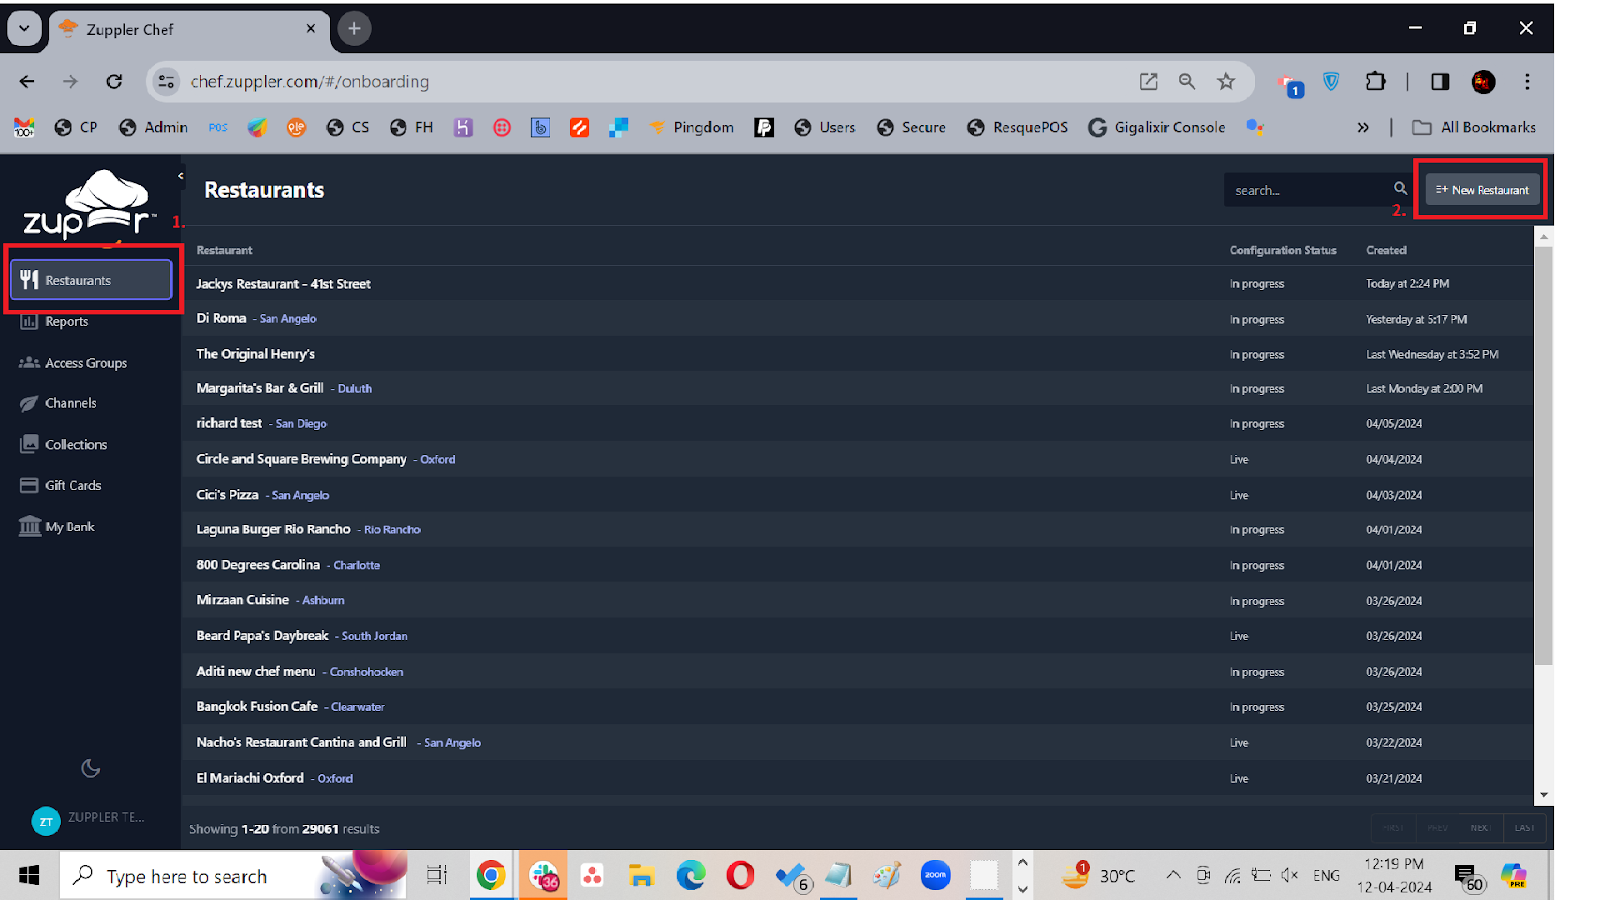Toggle dark mode moon icon
Viewport: 1600px width, 900px height.
(90, 769)
